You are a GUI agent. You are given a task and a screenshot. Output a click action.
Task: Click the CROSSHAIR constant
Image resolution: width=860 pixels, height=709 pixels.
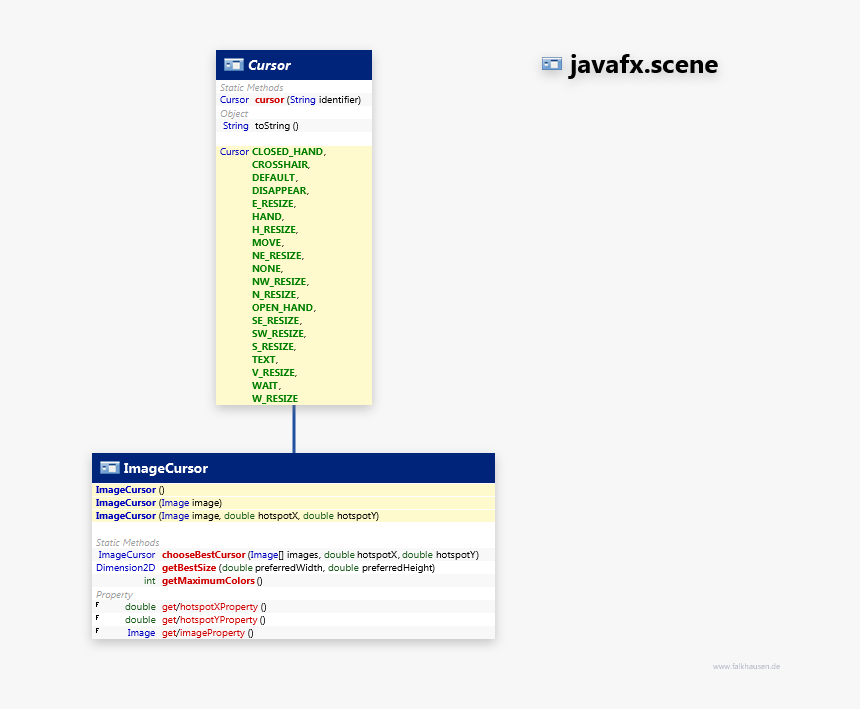click(x=281, y=165)
